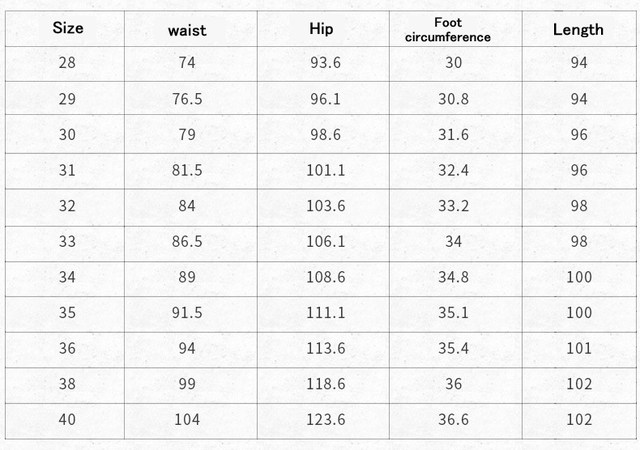Click hip value 93.6
640x450 pixels.
(x=325, y=63)
